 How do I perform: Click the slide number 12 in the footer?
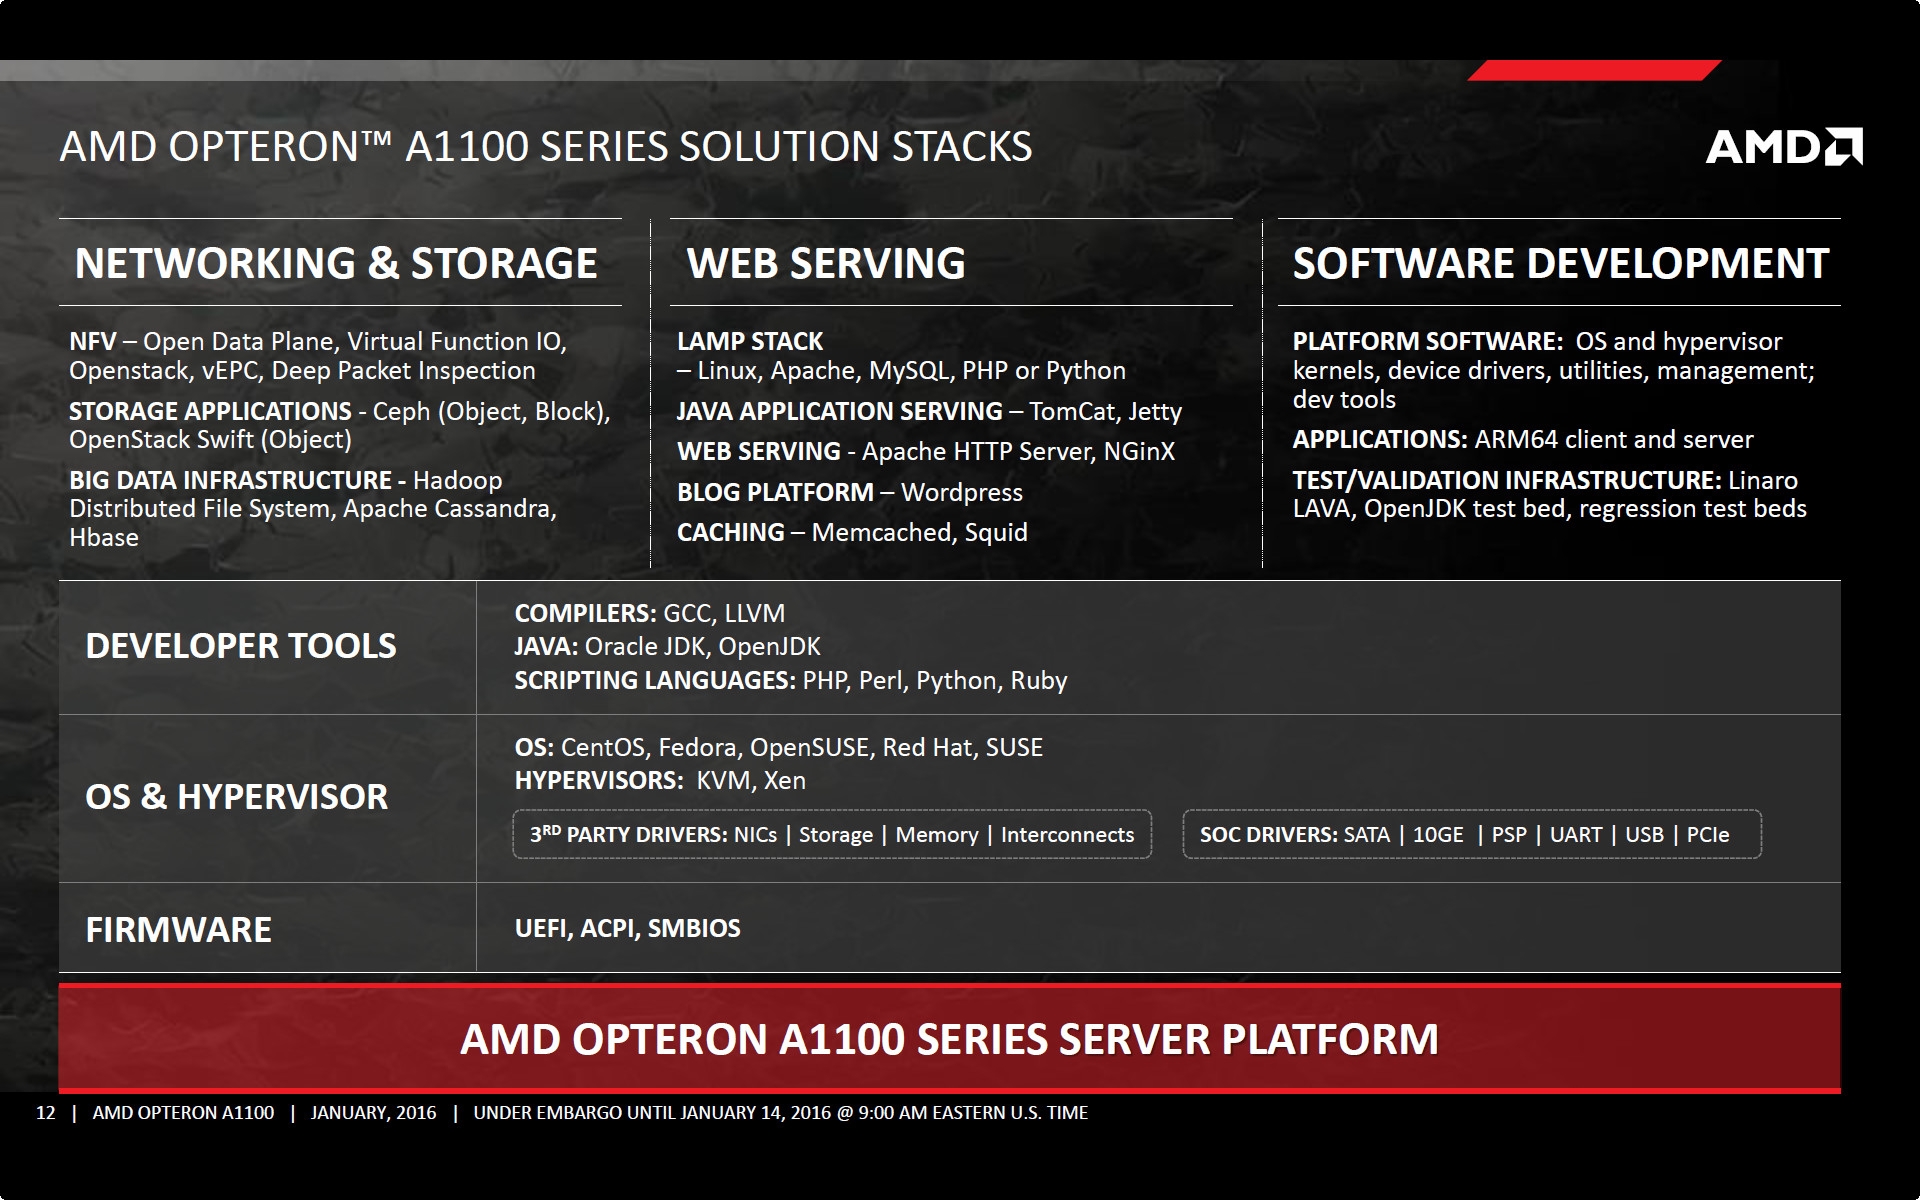[46, 1113]
